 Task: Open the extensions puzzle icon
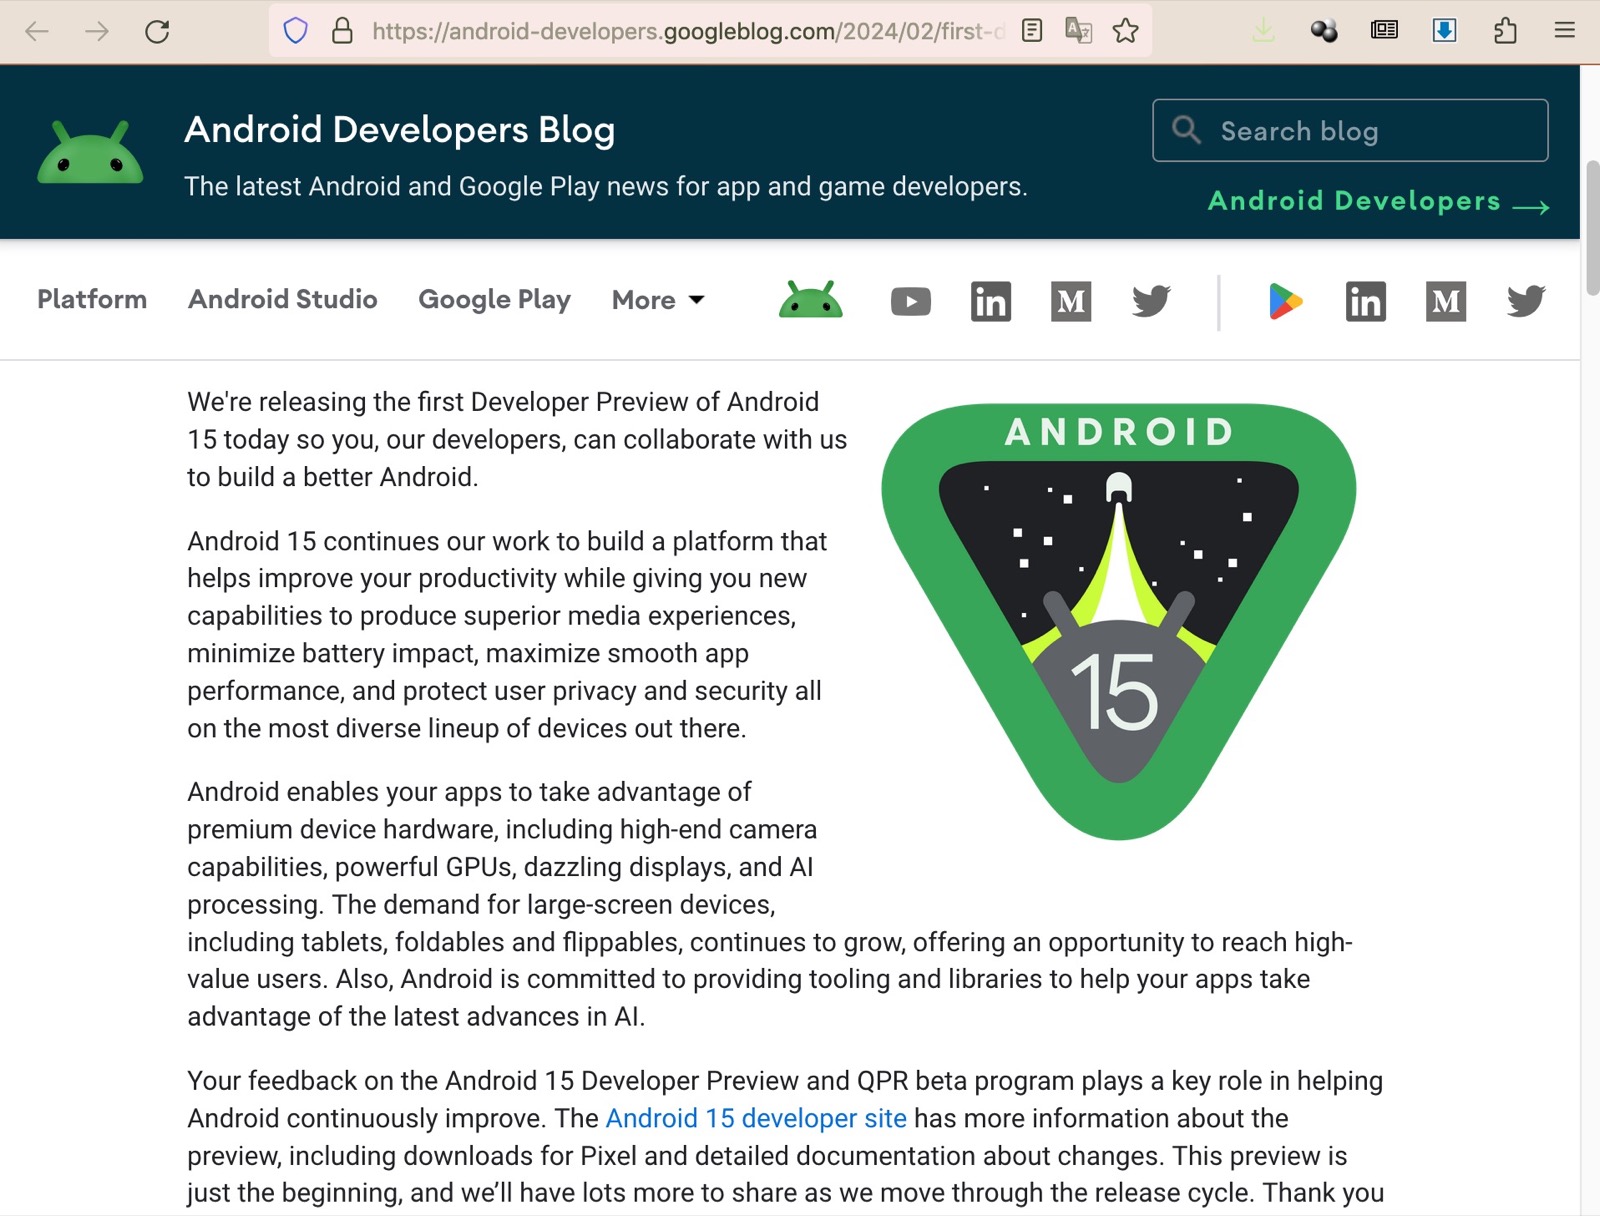point(1505,31)
